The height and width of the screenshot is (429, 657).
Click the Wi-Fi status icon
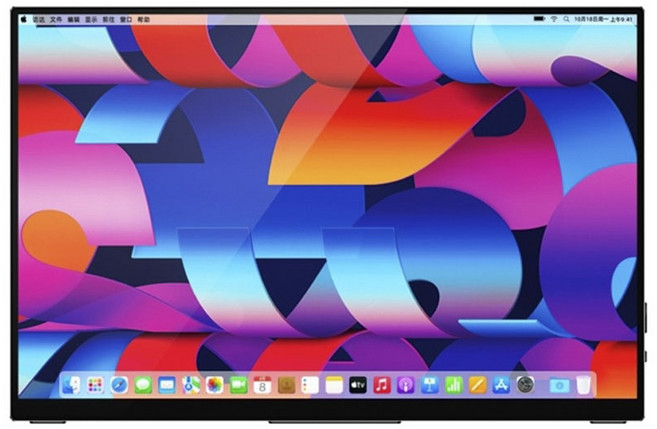[x=553, y=19]
